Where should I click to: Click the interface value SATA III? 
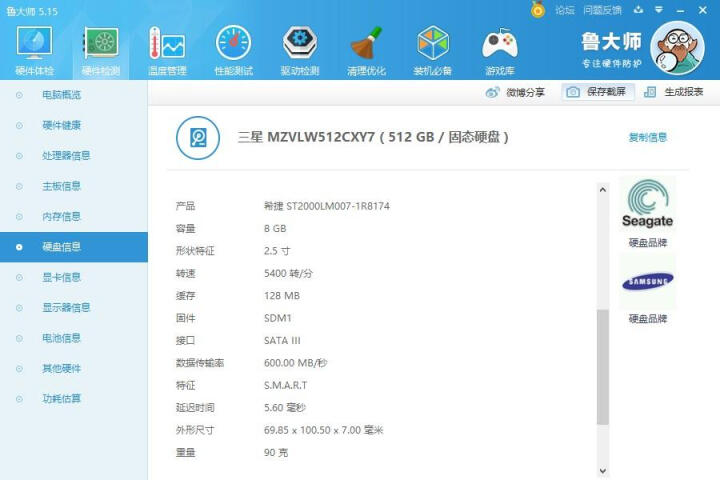(x=282, y=340)
